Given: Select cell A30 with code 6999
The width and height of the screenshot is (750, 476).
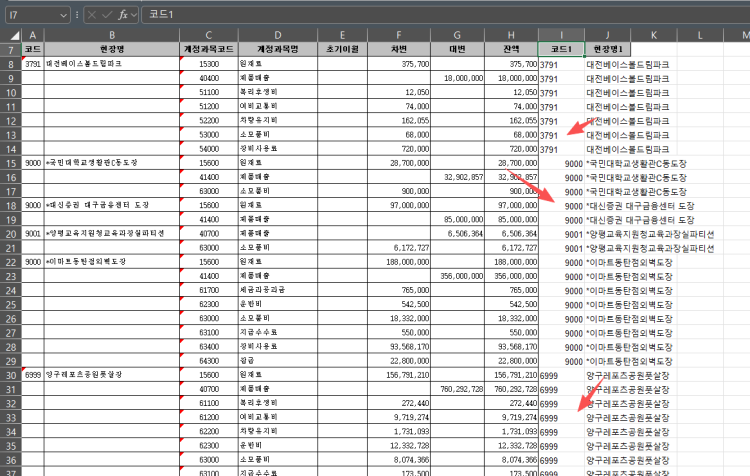Looking at the screenshot, I should [32, 374].
